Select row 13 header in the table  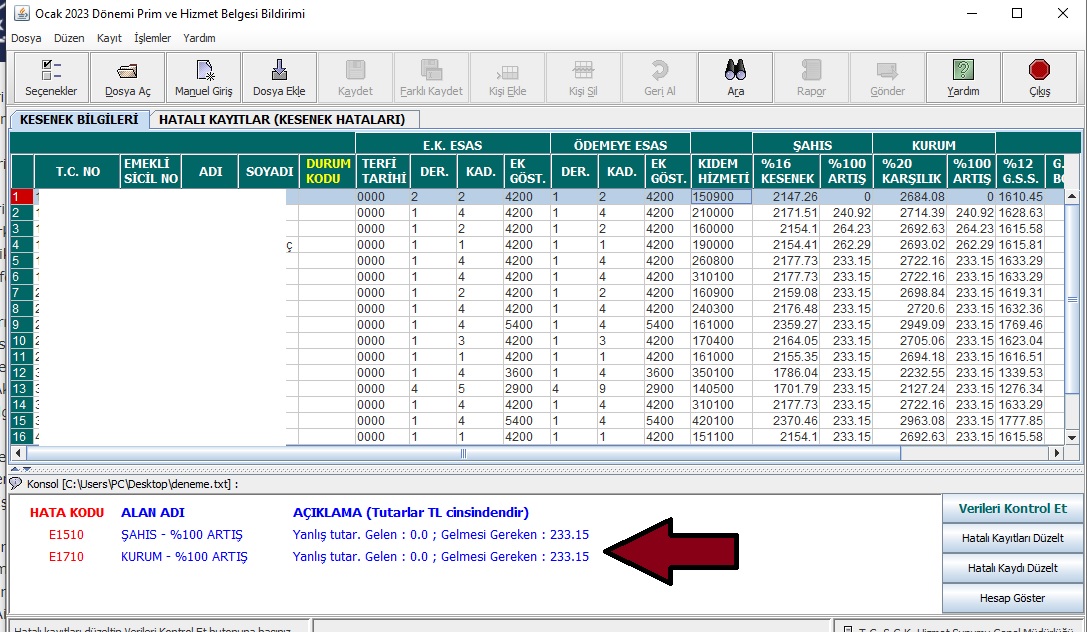click(20, 389)
